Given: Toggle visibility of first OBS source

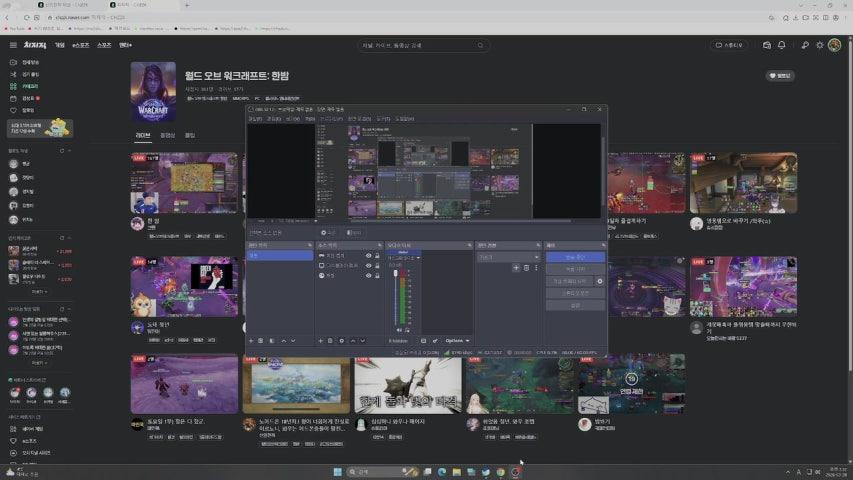Looking at the screenshot, I should click(x=368, y=256).
